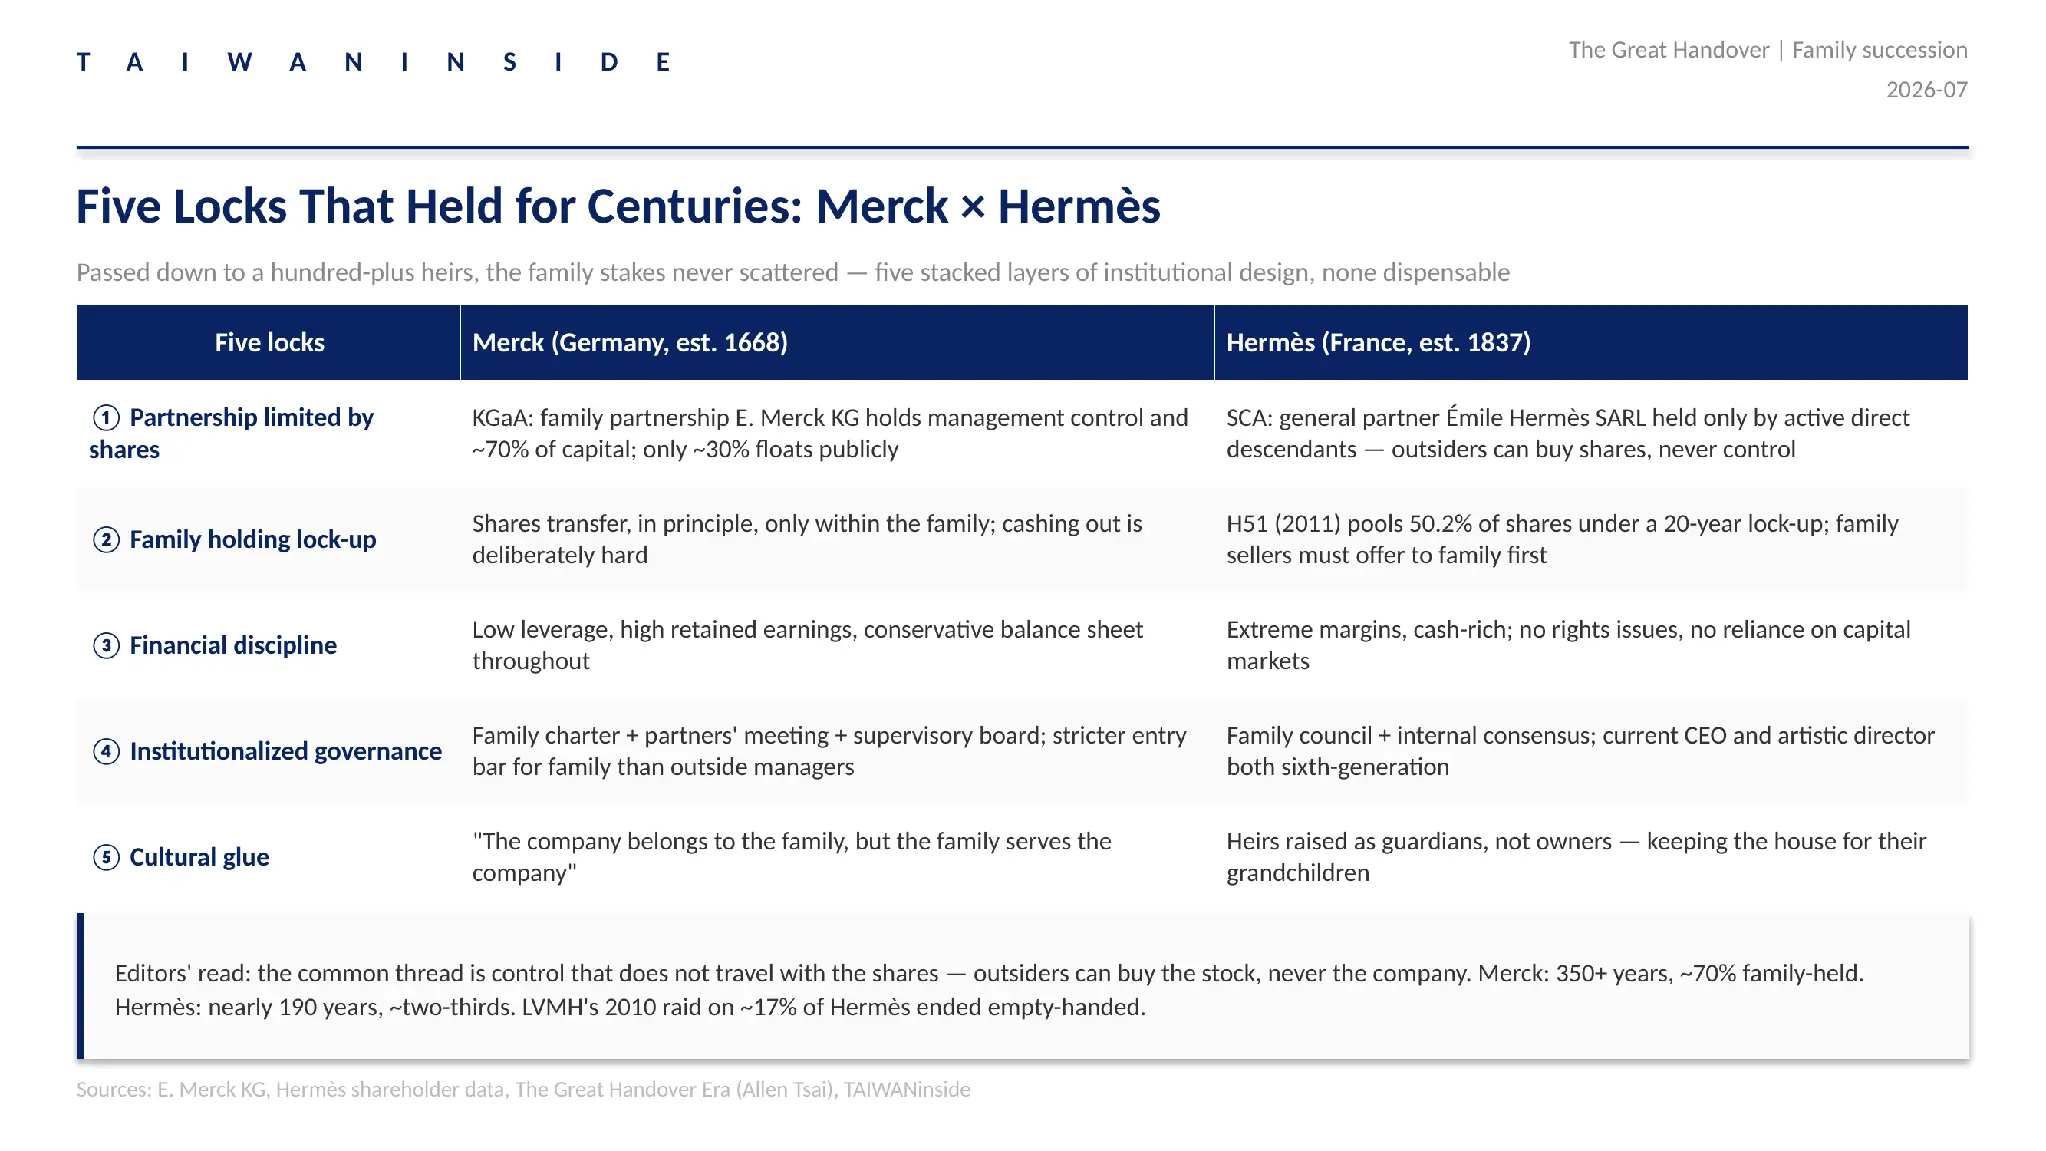The height and width of the screenshot is (1151, 2046).
Task: Select the TAIWANINSIDE logo text
Action: pos(373,62)
